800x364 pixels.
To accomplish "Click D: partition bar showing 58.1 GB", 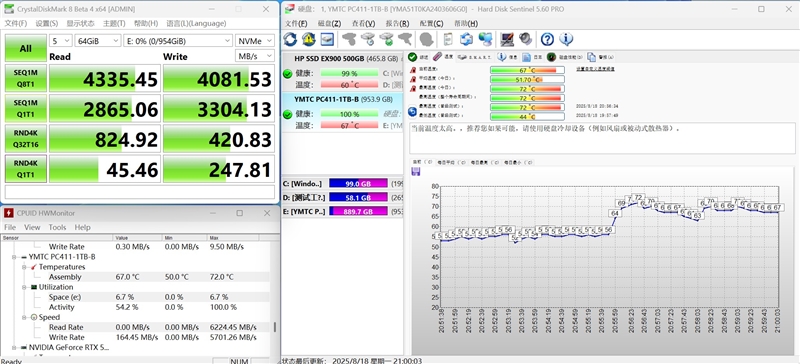I will 358,197.
